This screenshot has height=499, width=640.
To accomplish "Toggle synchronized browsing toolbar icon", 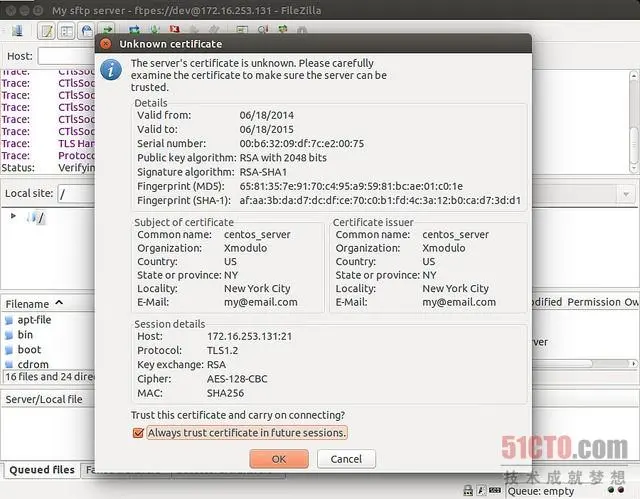I will (x=282, y=29).
